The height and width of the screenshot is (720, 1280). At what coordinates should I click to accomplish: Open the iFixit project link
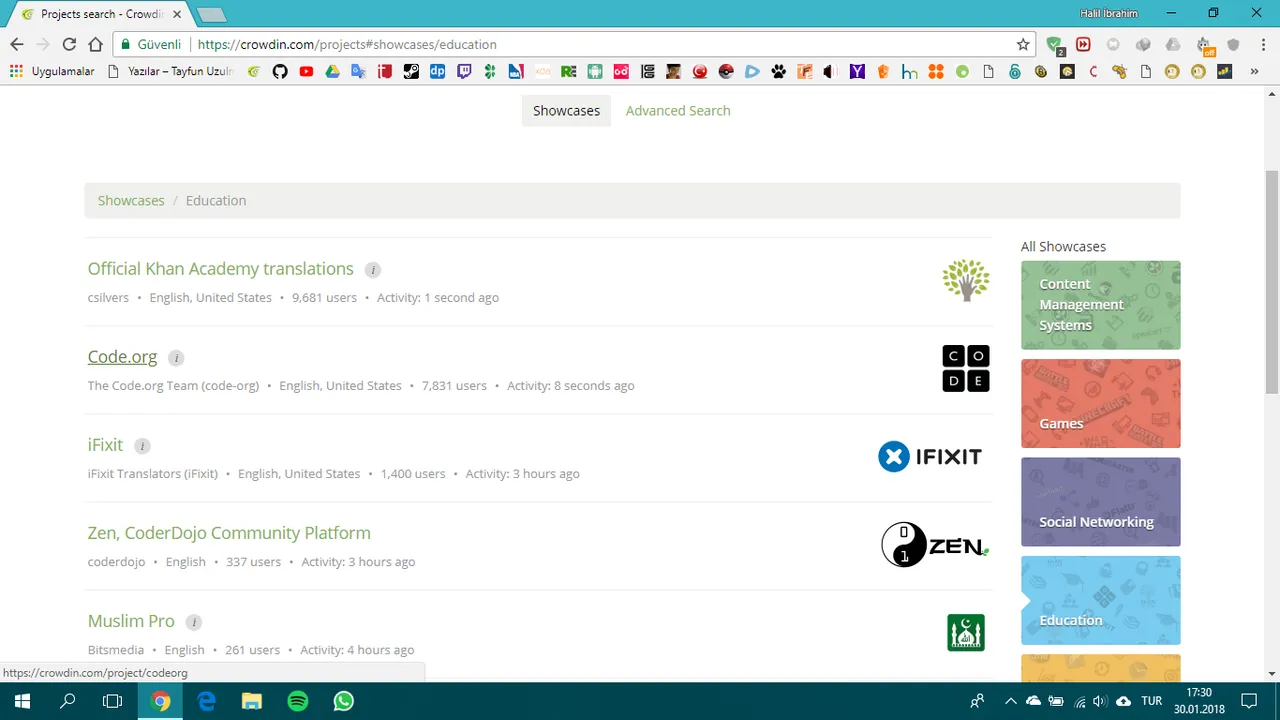tap(105, 445)
